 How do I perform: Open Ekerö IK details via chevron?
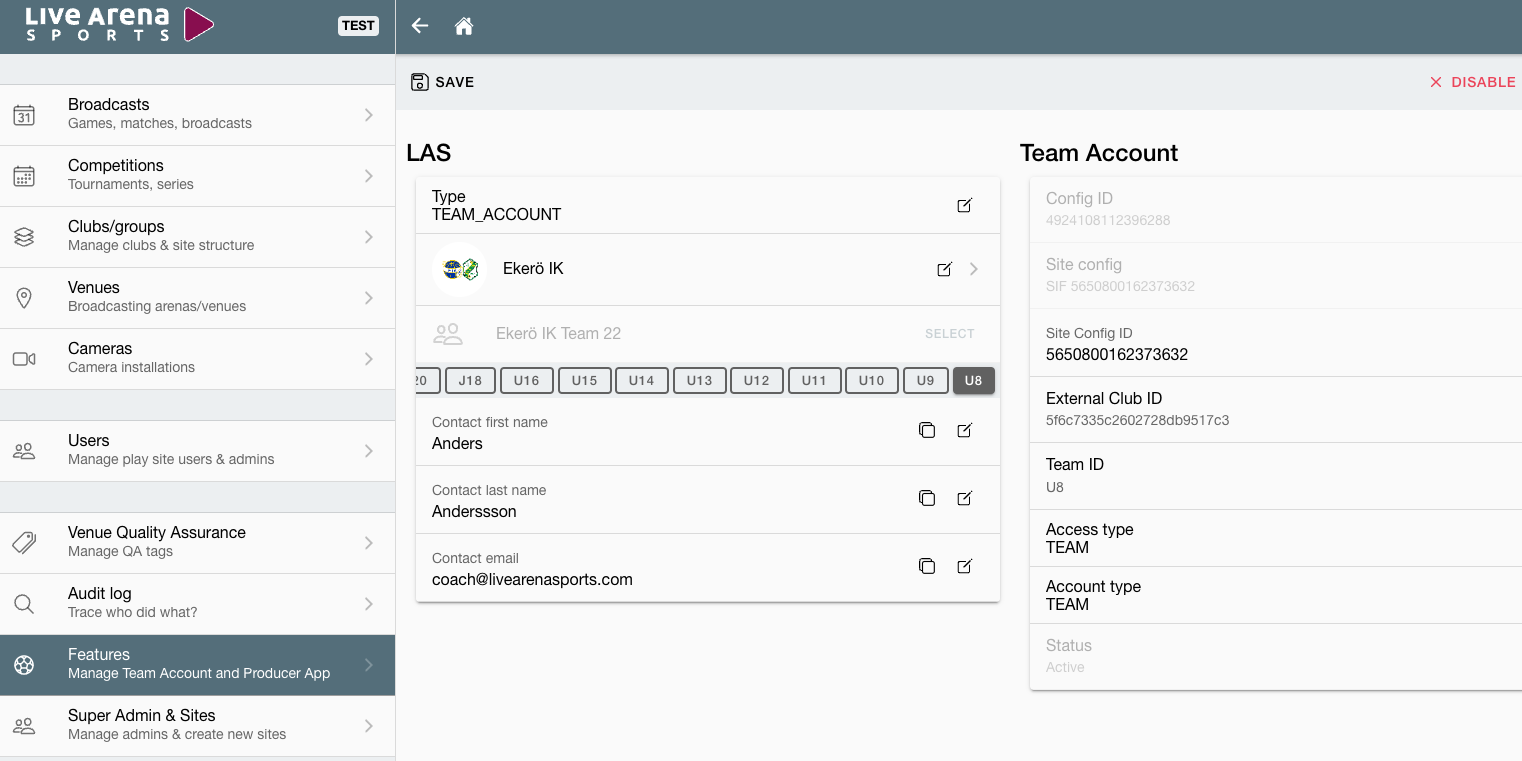pyautogui.click(x=974, y=269)
